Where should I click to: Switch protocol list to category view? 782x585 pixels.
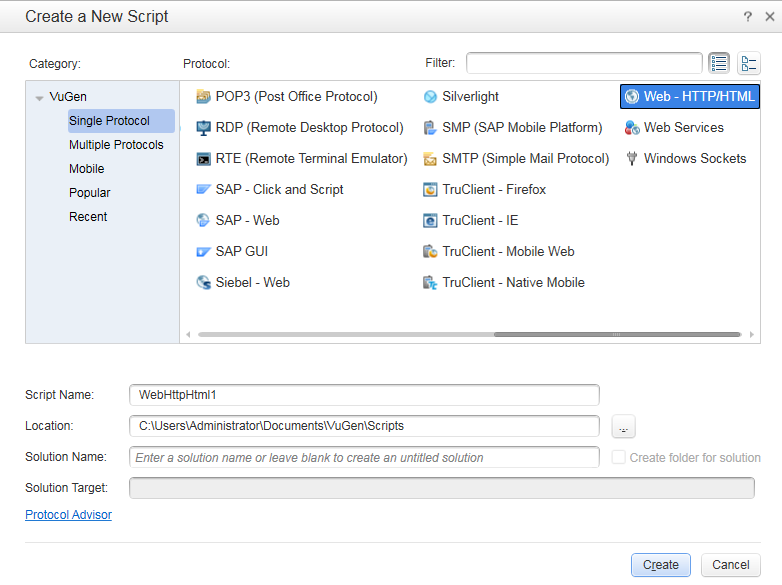coord(749,63)
